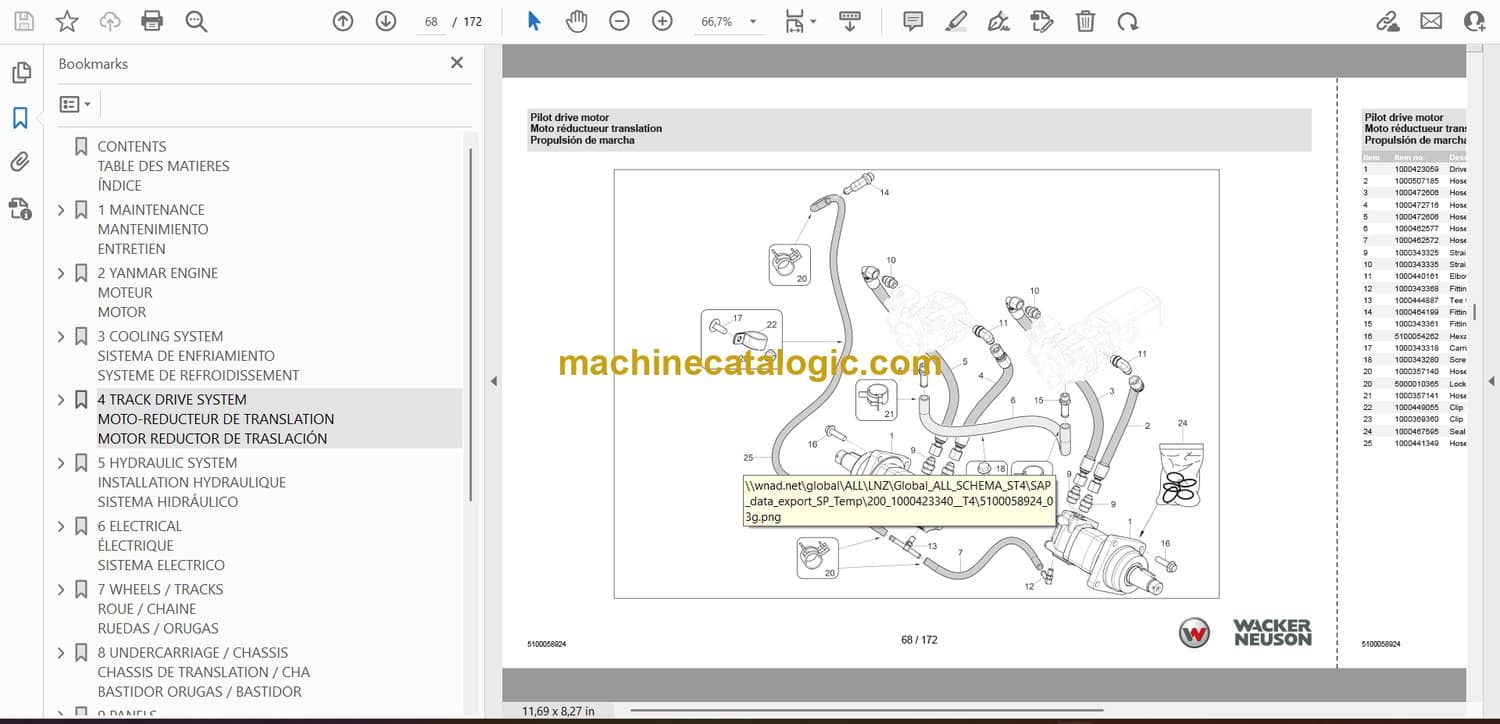Go to previous page with up arrow

click(x=343, y=21)
